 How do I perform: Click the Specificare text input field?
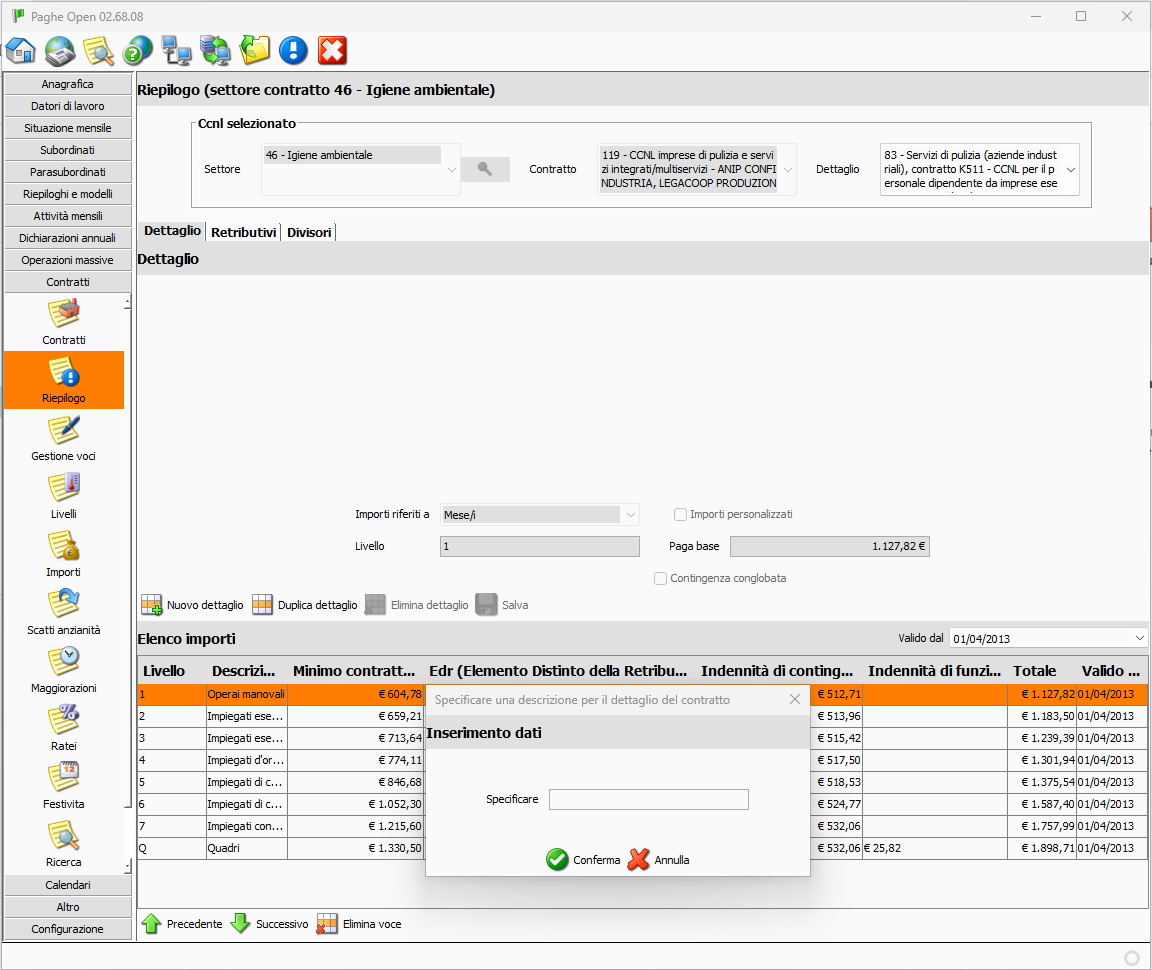tap(648, 800)
